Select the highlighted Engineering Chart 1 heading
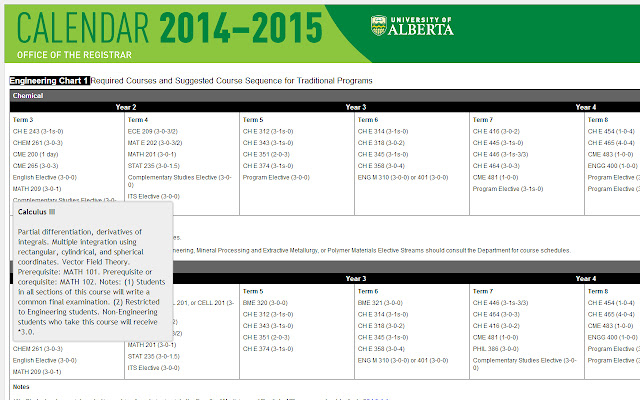The height and width of the screenshot is (400, 640). [49, 81]
